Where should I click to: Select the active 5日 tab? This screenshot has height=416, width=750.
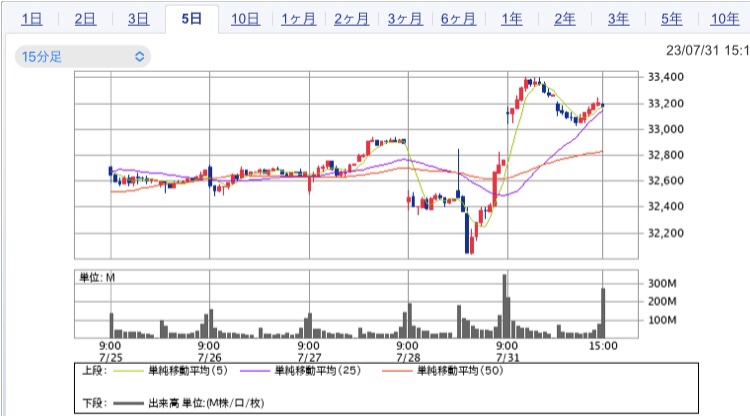(191, 19)
